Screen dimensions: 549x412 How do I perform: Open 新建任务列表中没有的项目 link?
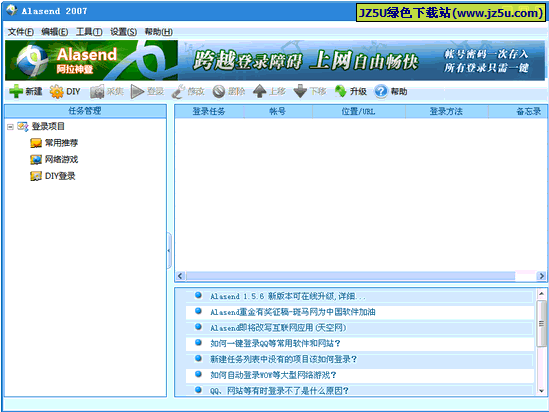(x=283, y=359)
